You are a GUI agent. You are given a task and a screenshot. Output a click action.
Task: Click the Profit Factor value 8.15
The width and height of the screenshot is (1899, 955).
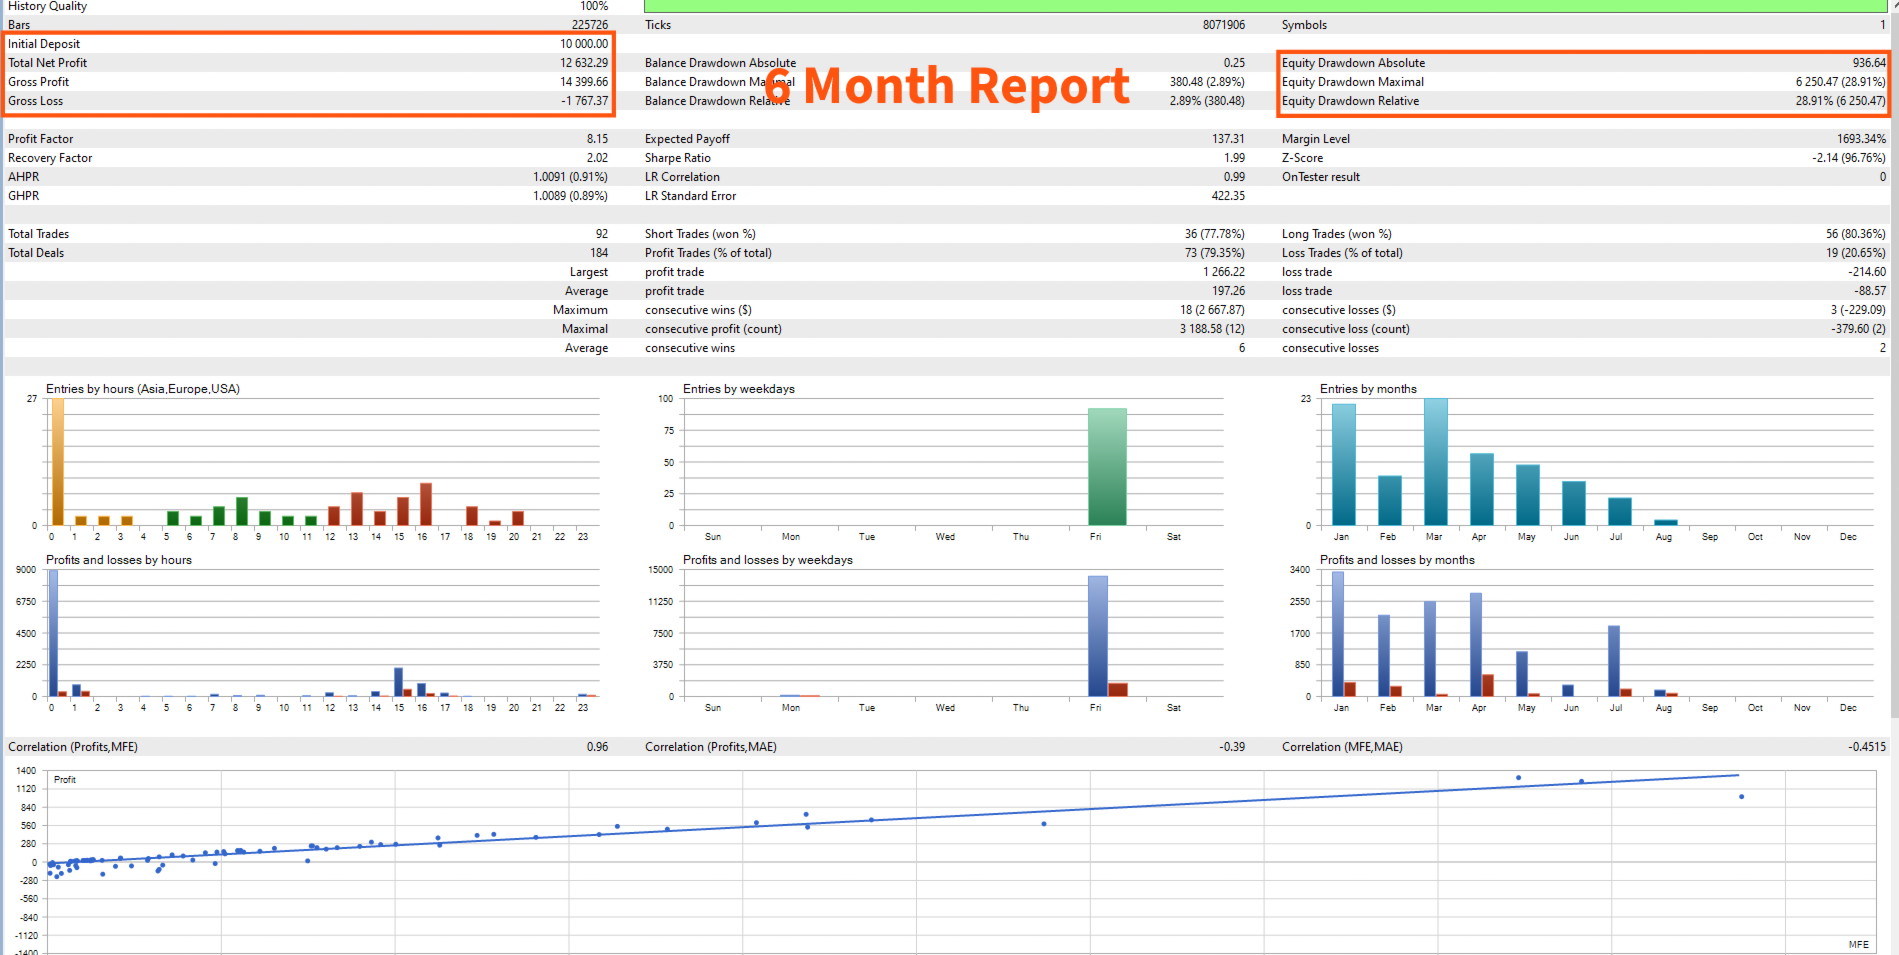tap(597, 139)
